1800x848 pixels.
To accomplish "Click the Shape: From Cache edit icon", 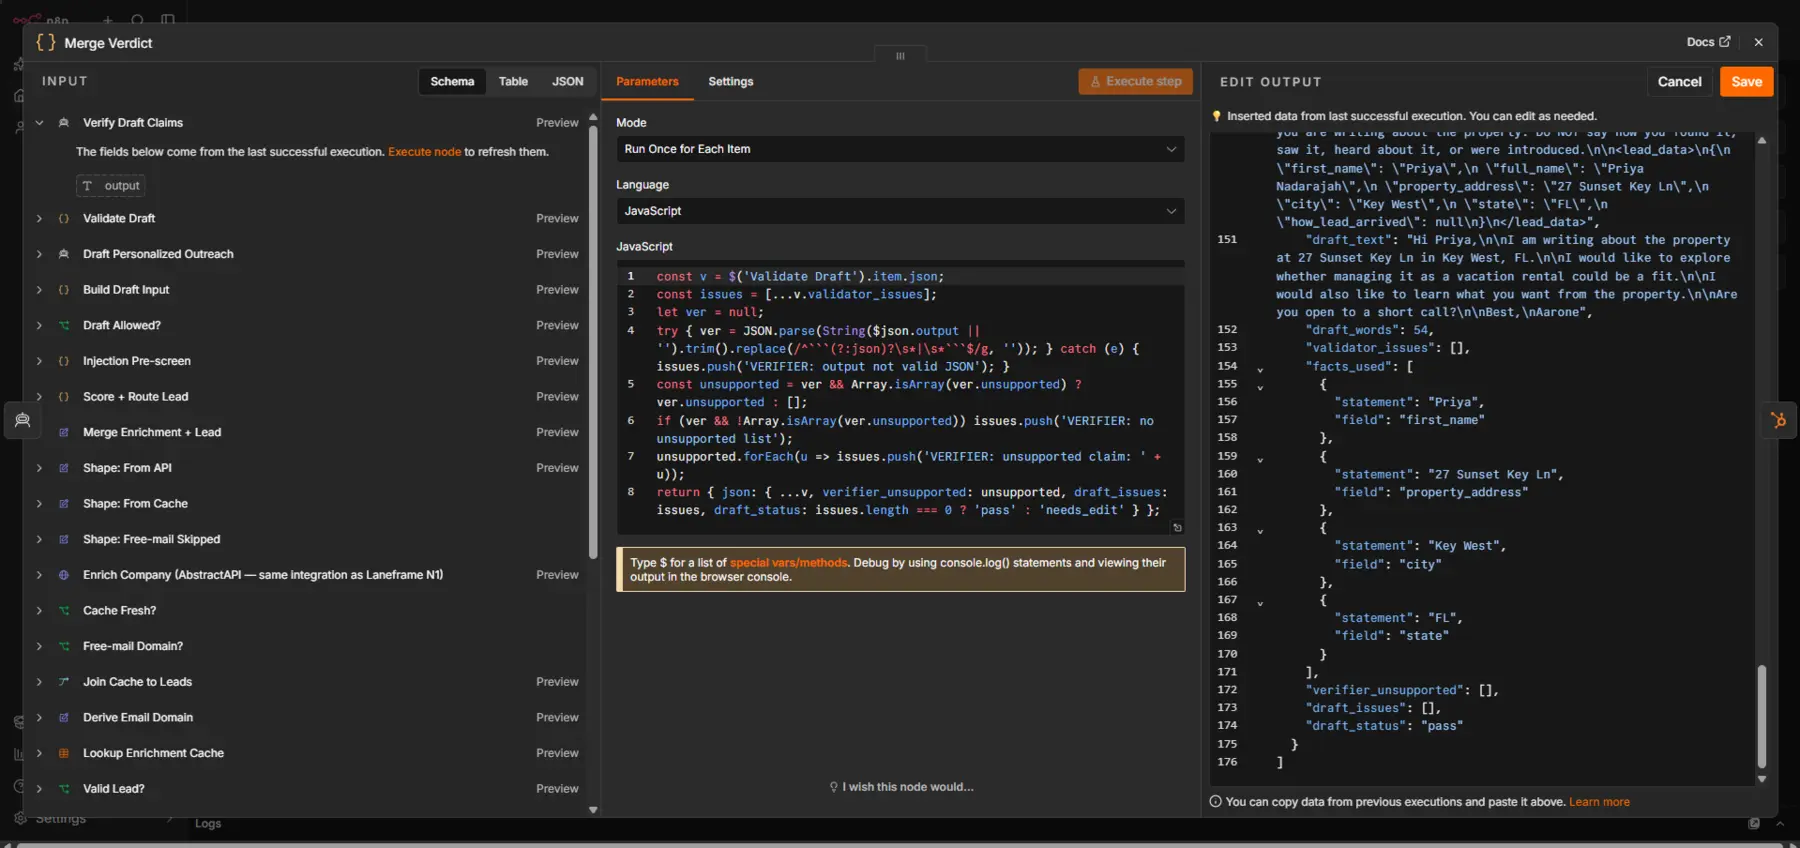I will point(64,504).
